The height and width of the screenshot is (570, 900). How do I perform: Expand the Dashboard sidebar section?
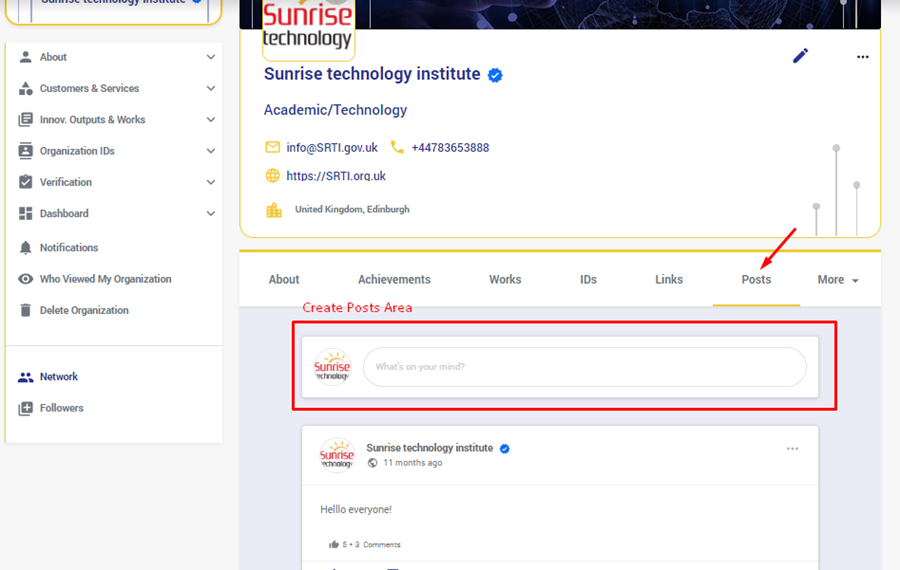(x=210, y=214)
